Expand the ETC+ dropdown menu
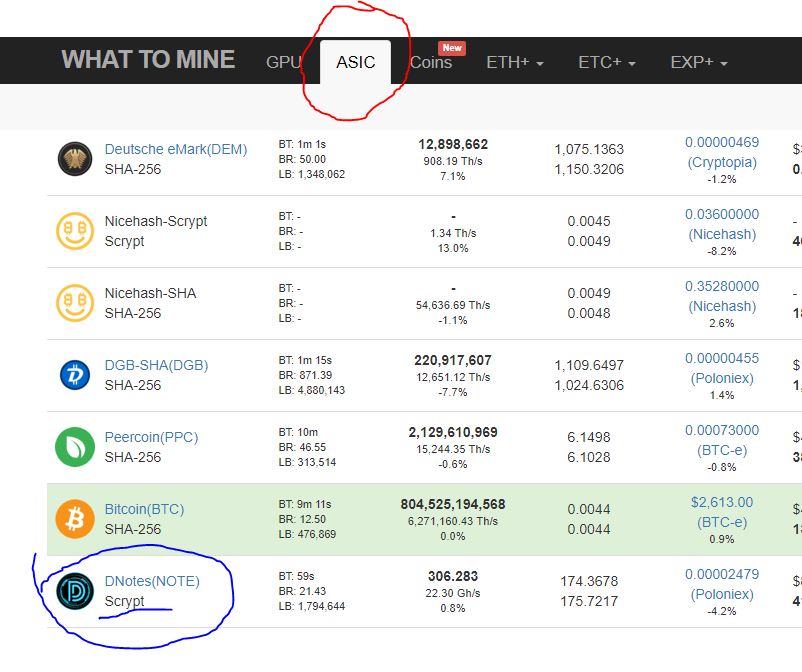Screen dimensions: 802x672 607,62
